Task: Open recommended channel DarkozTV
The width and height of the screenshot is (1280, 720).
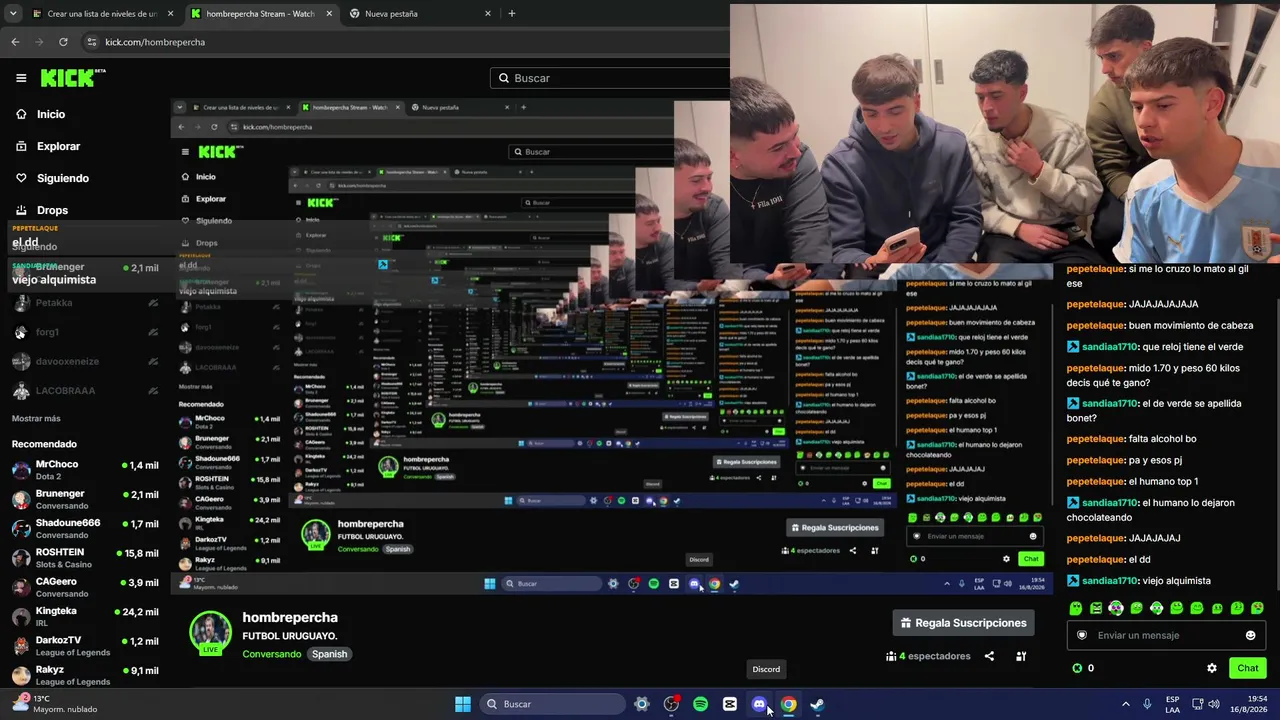Action: tap(85, 645)
